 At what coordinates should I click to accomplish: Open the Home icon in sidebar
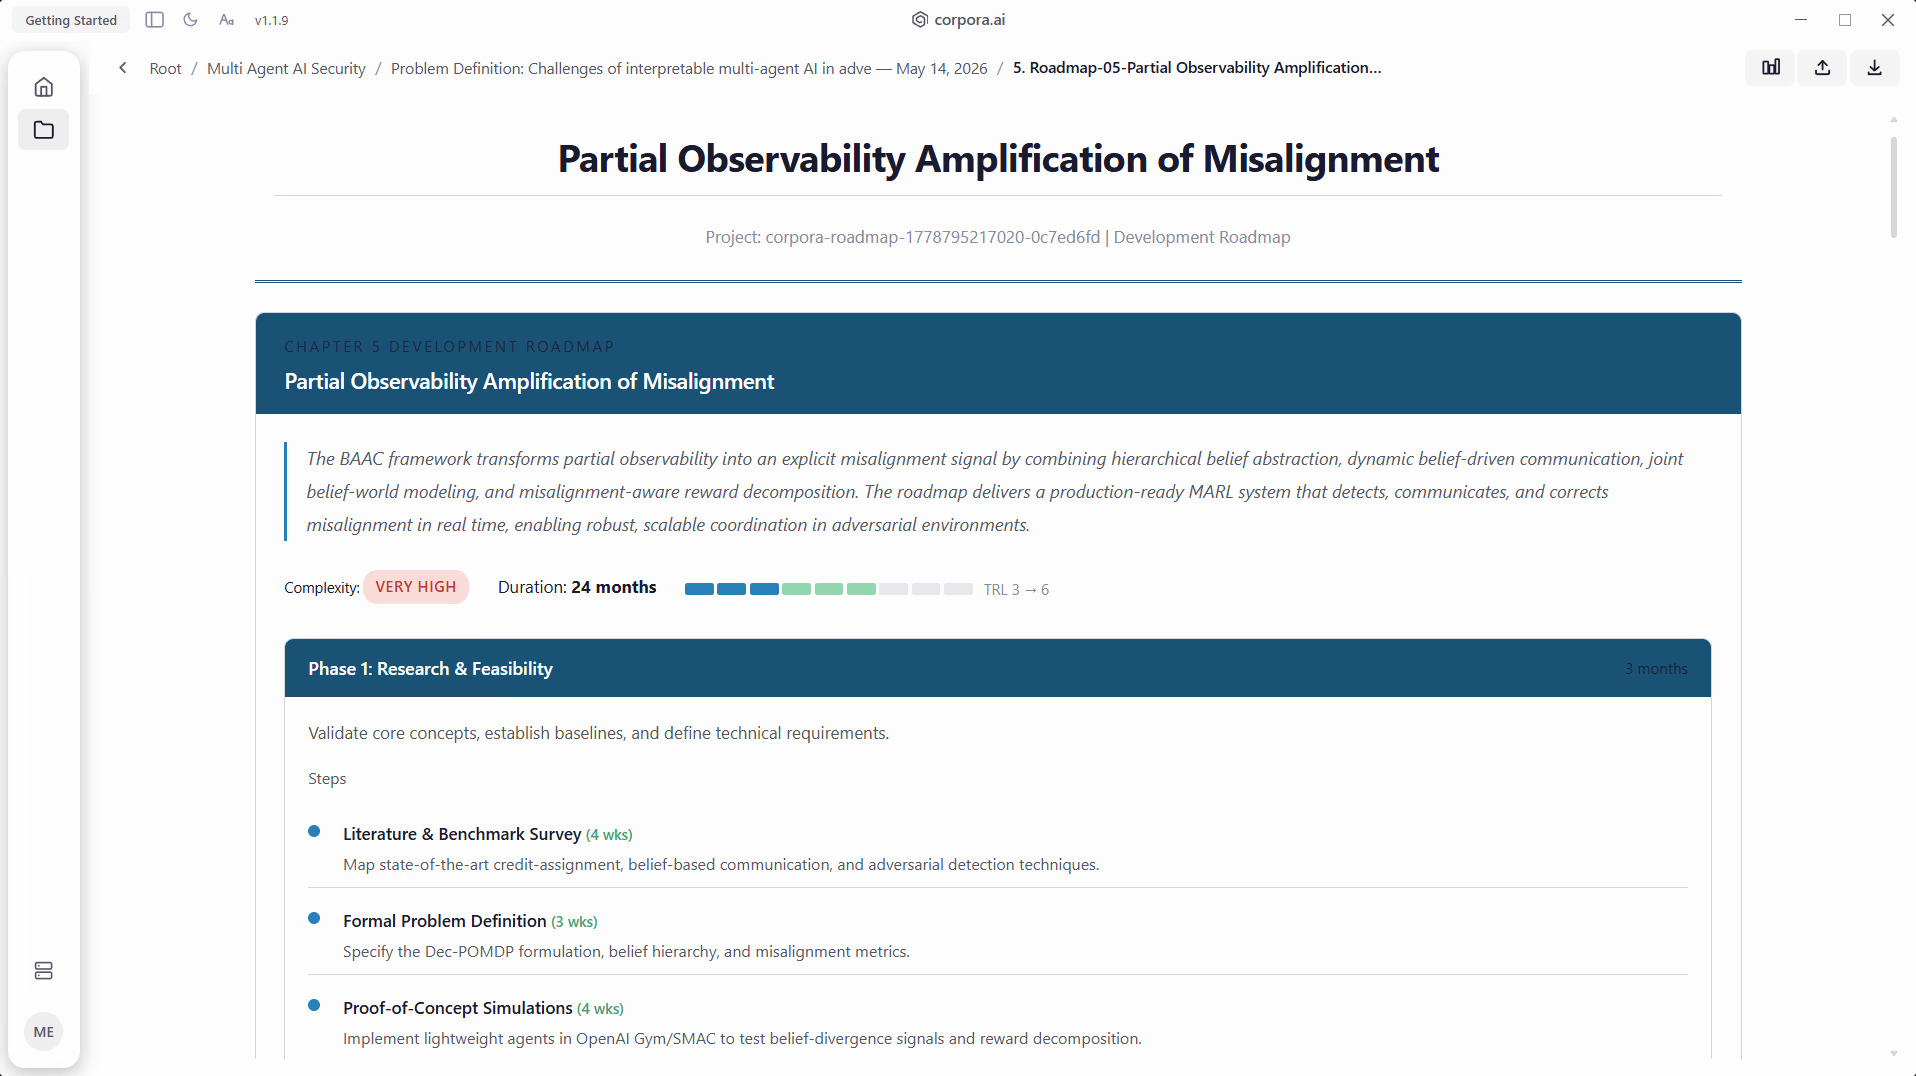pos(44,87)
